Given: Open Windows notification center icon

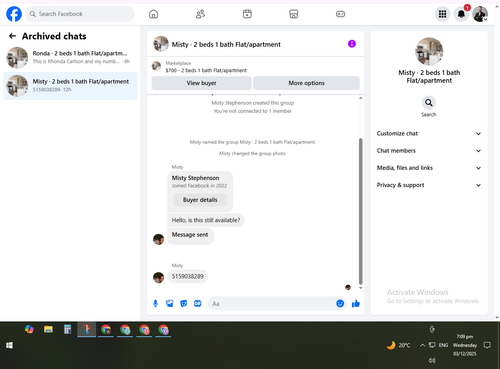Looking at the screenshot, I should pyautogui.click(x=487, y=345).
